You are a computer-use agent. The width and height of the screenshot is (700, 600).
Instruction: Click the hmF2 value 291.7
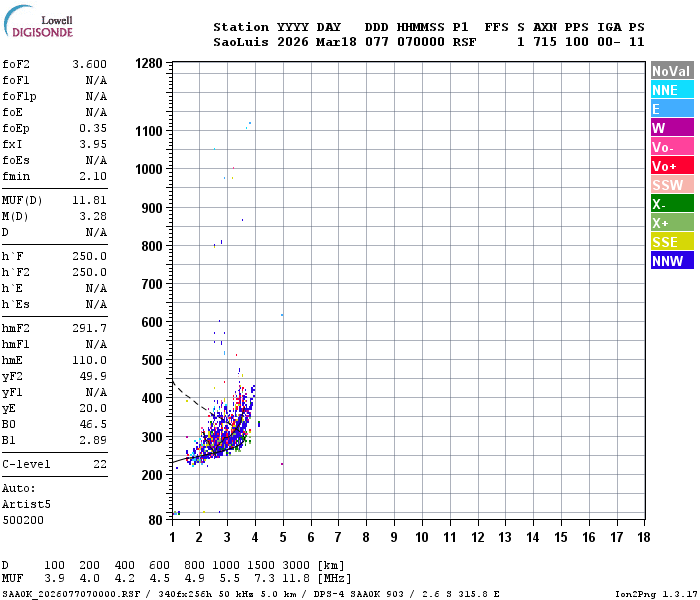90,328
